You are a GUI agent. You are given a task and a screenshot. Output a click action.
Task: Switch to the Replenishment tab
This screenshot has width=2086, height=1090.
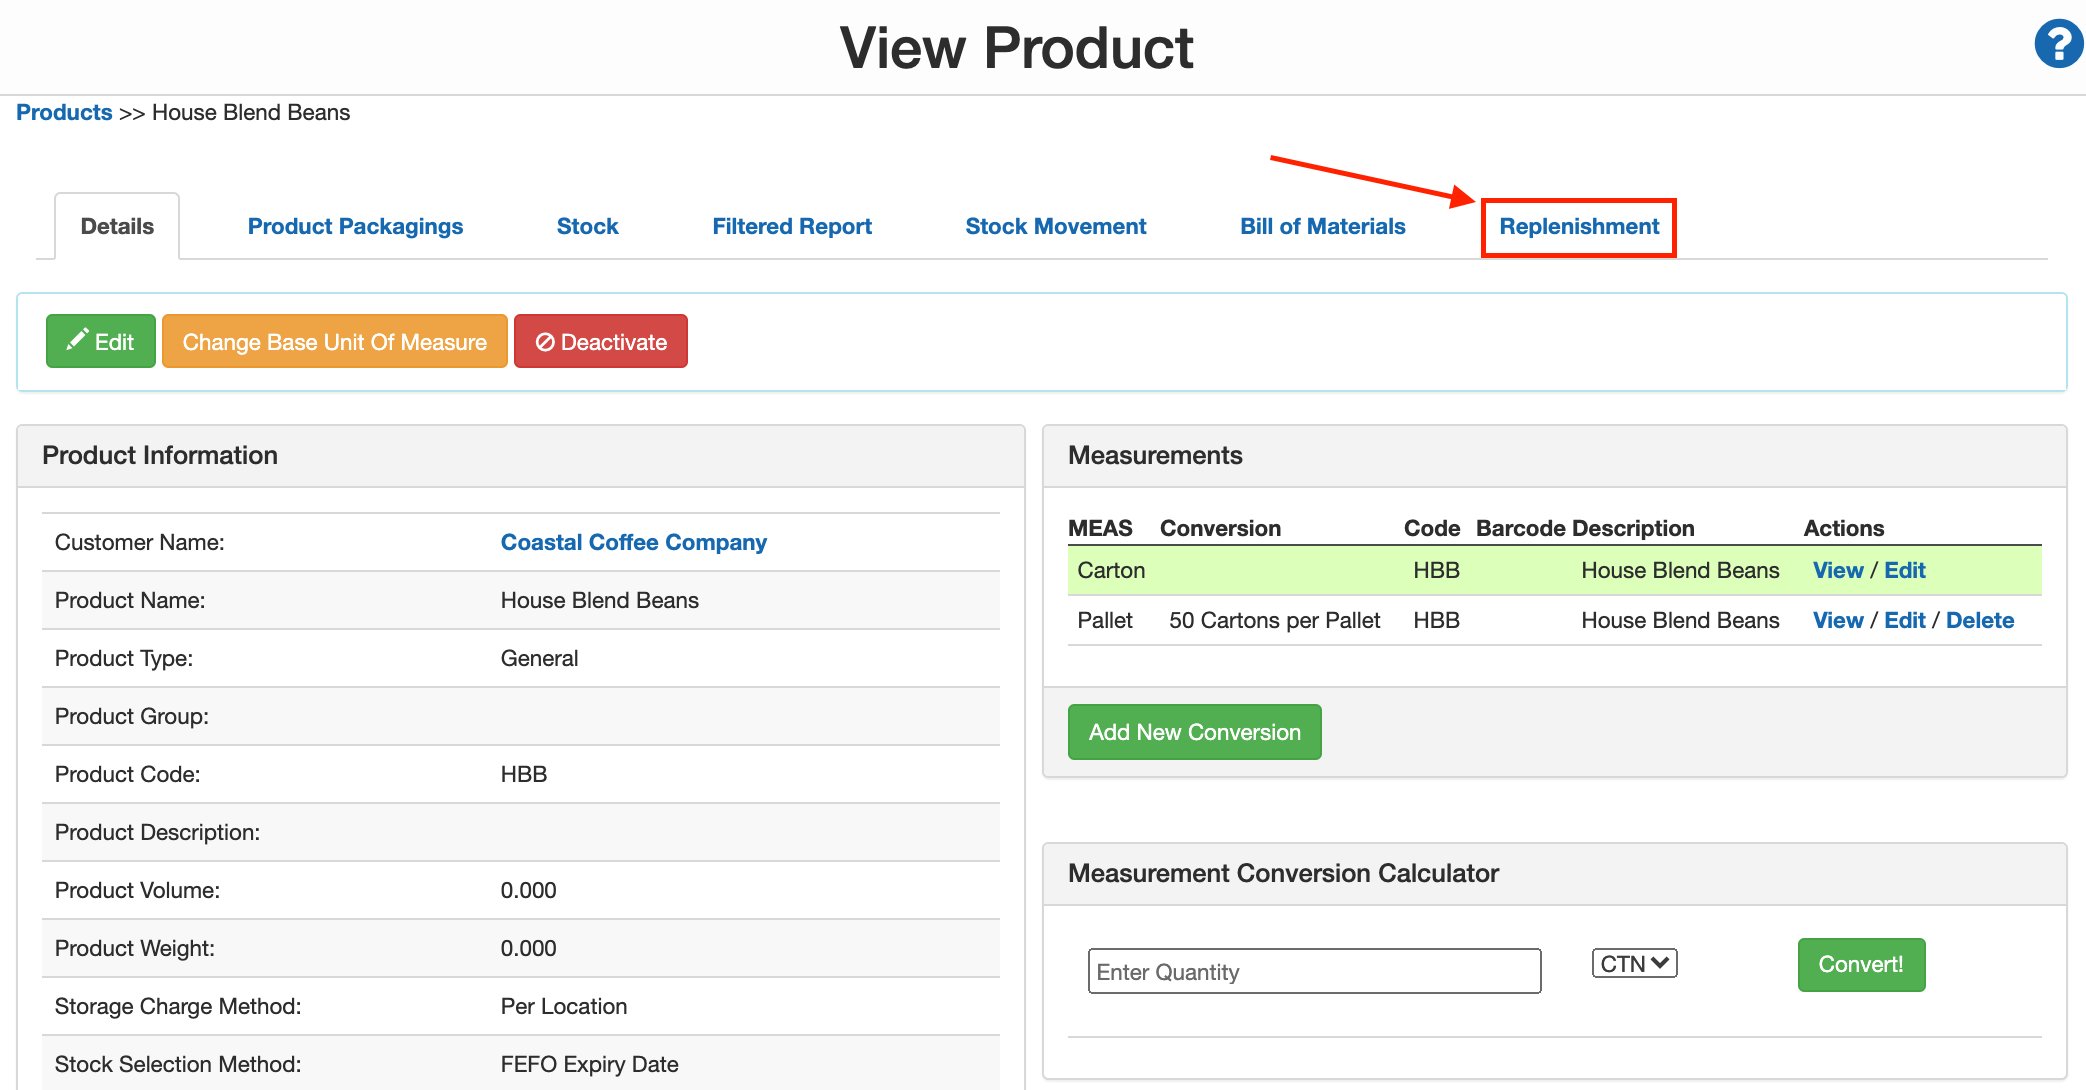(1578, 226)
